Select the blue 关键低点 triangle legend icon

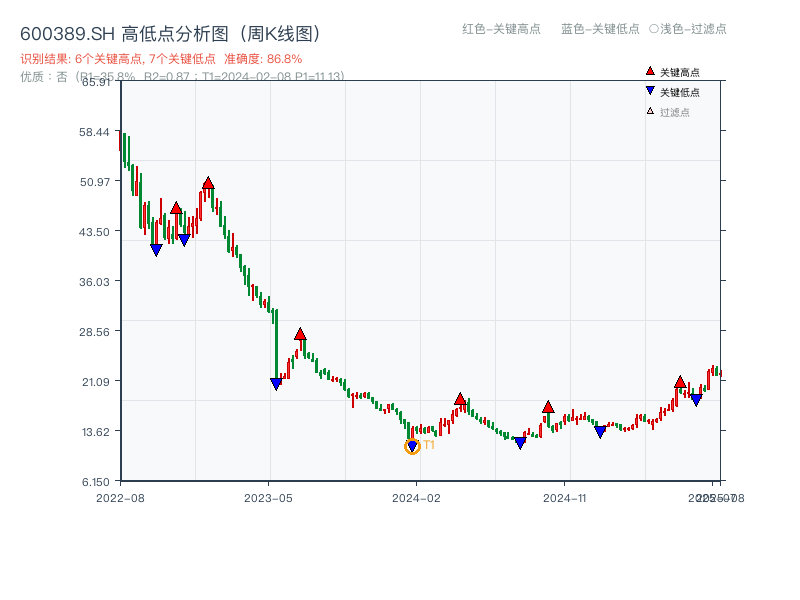pos(648,88)
